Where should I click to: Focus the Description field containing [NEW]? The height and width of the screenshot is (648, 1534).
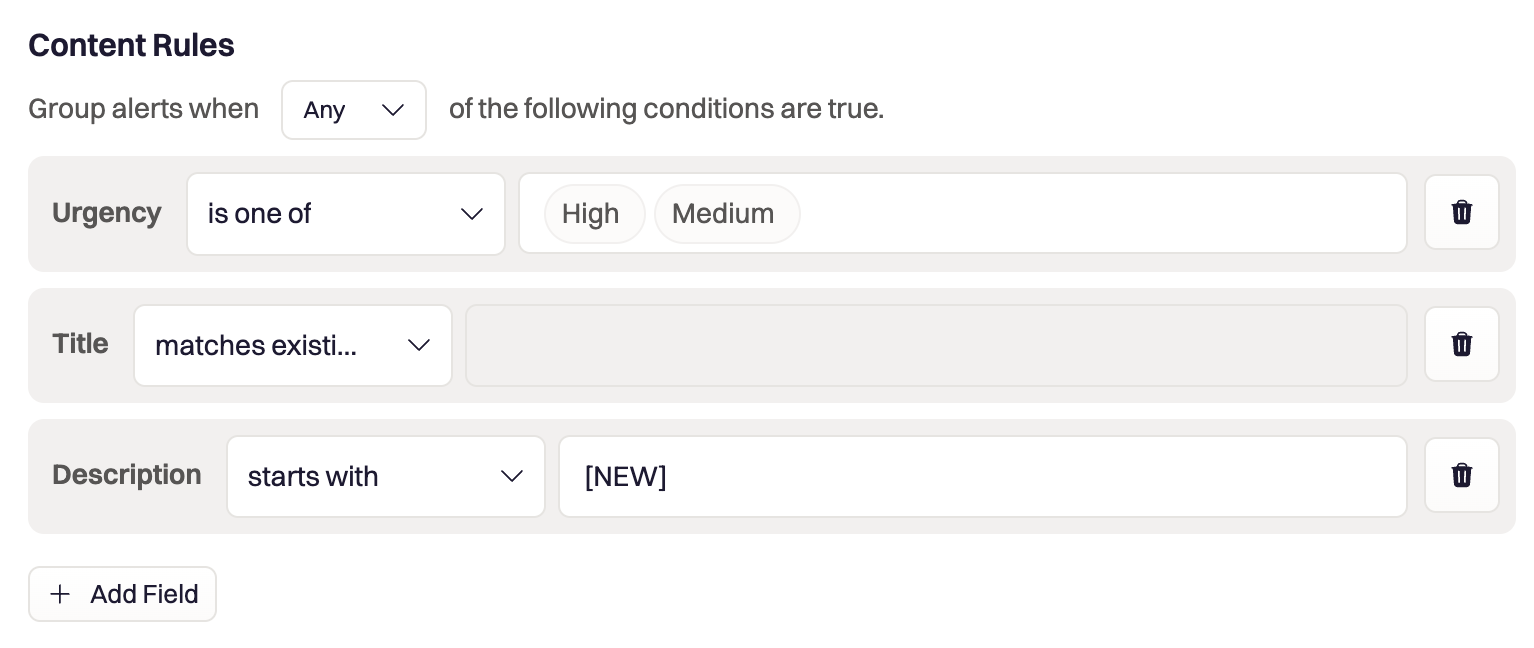(982, 476)
